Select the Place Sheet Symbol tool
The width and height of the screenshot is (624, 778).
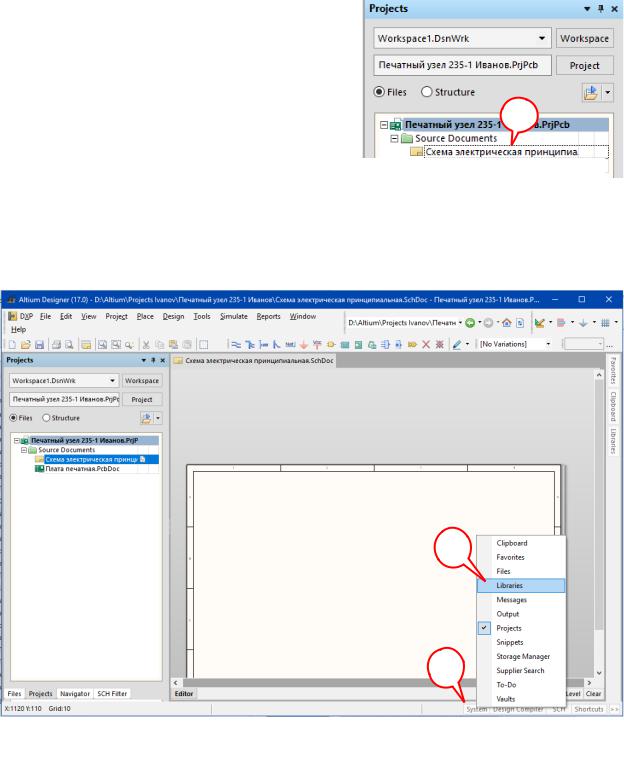(345, 344)
